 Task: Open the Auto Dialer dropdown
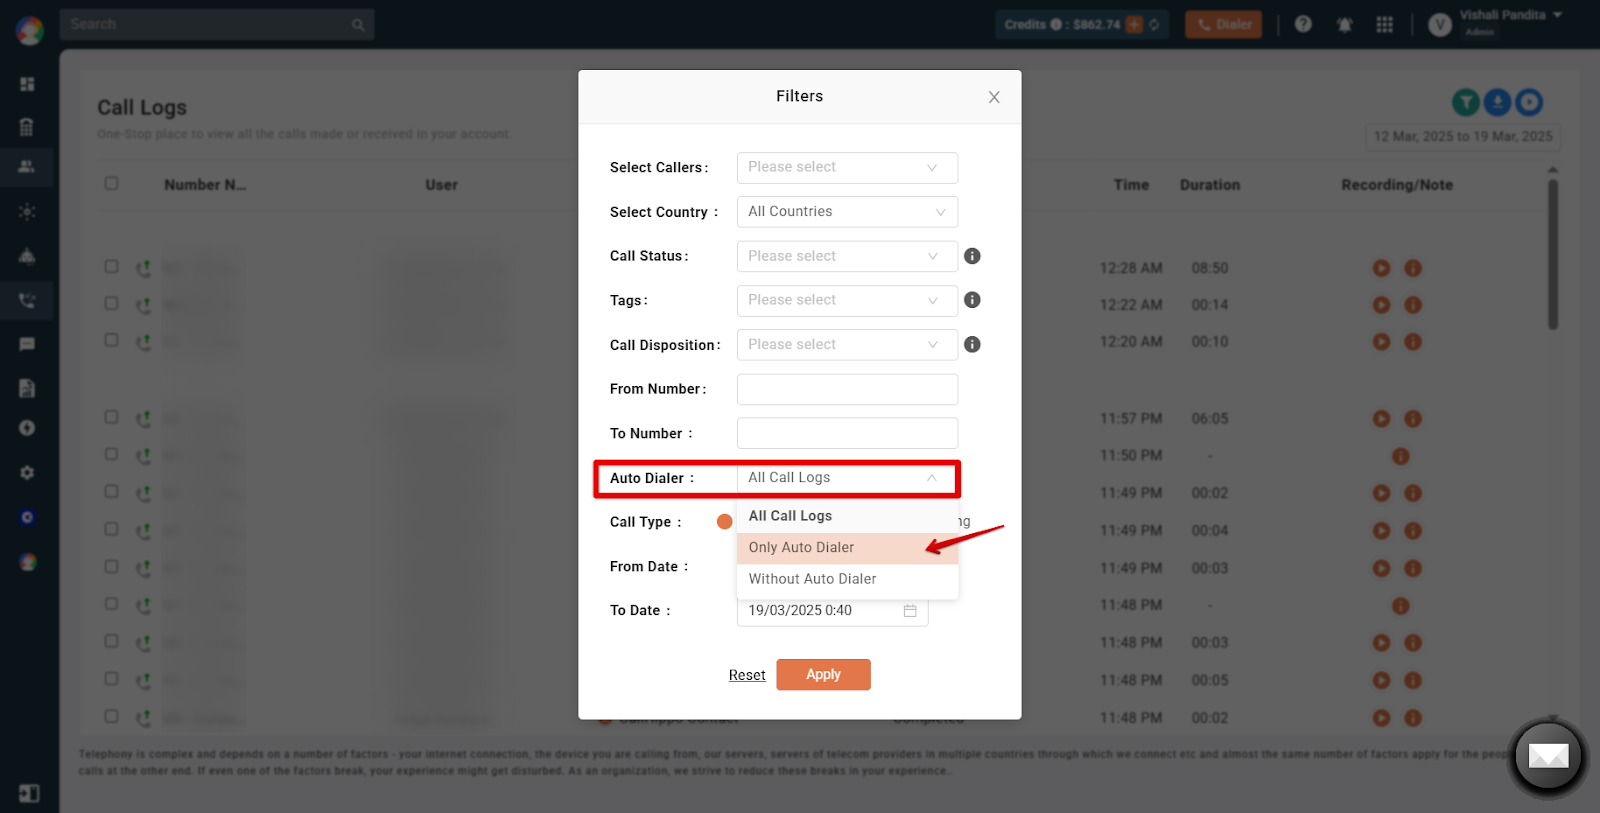click(847, 478)
